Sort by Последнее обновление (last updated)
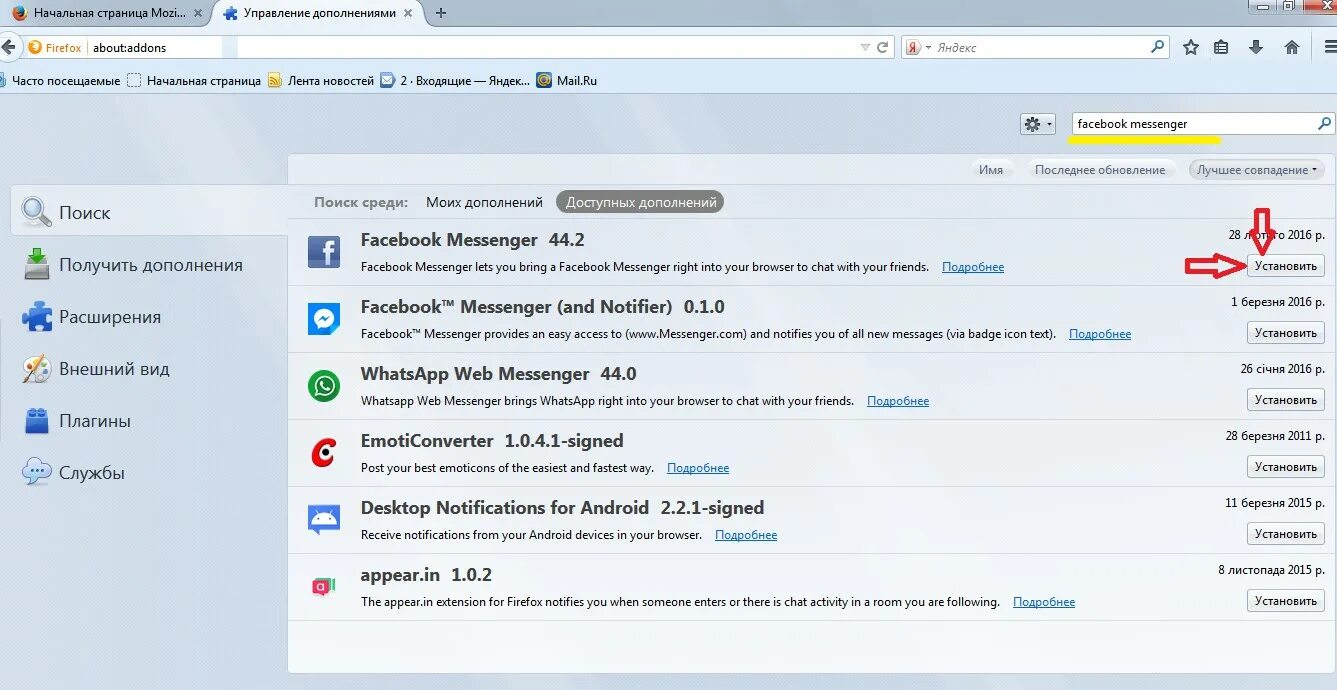The image size is (1337, 690). [x=1100, y=170]
